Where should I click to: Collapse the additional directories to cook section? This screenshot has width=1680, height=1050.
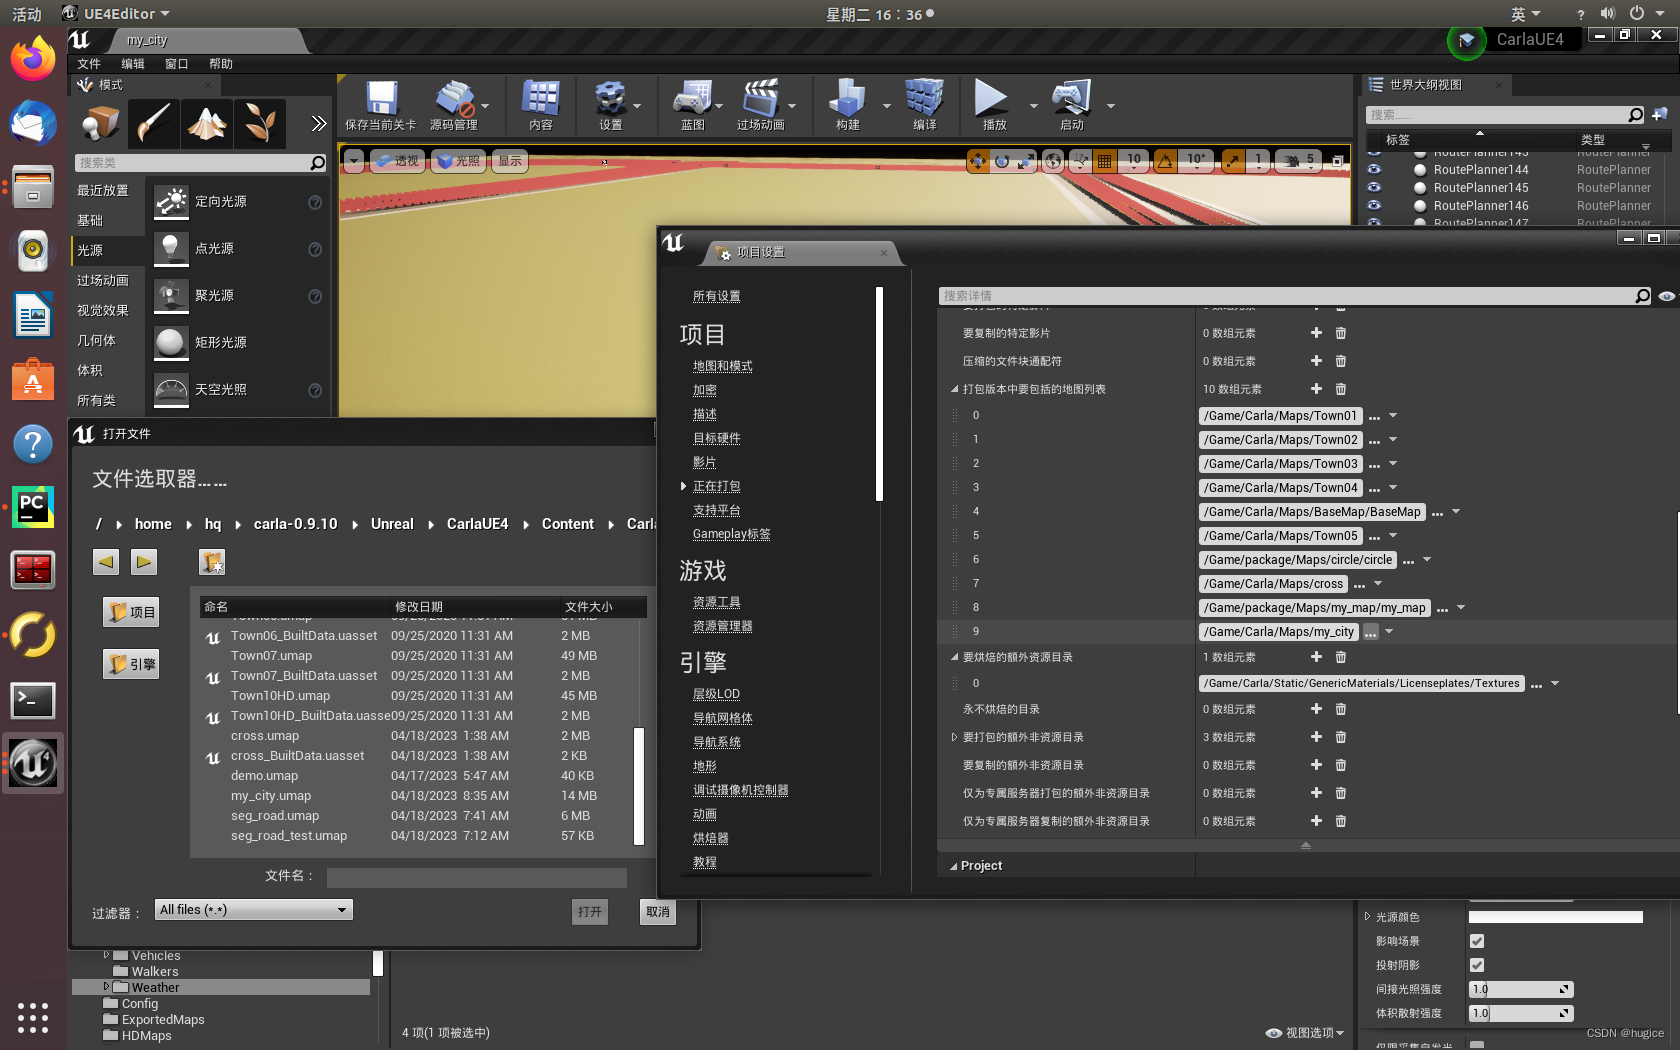(x=954, y=658)
